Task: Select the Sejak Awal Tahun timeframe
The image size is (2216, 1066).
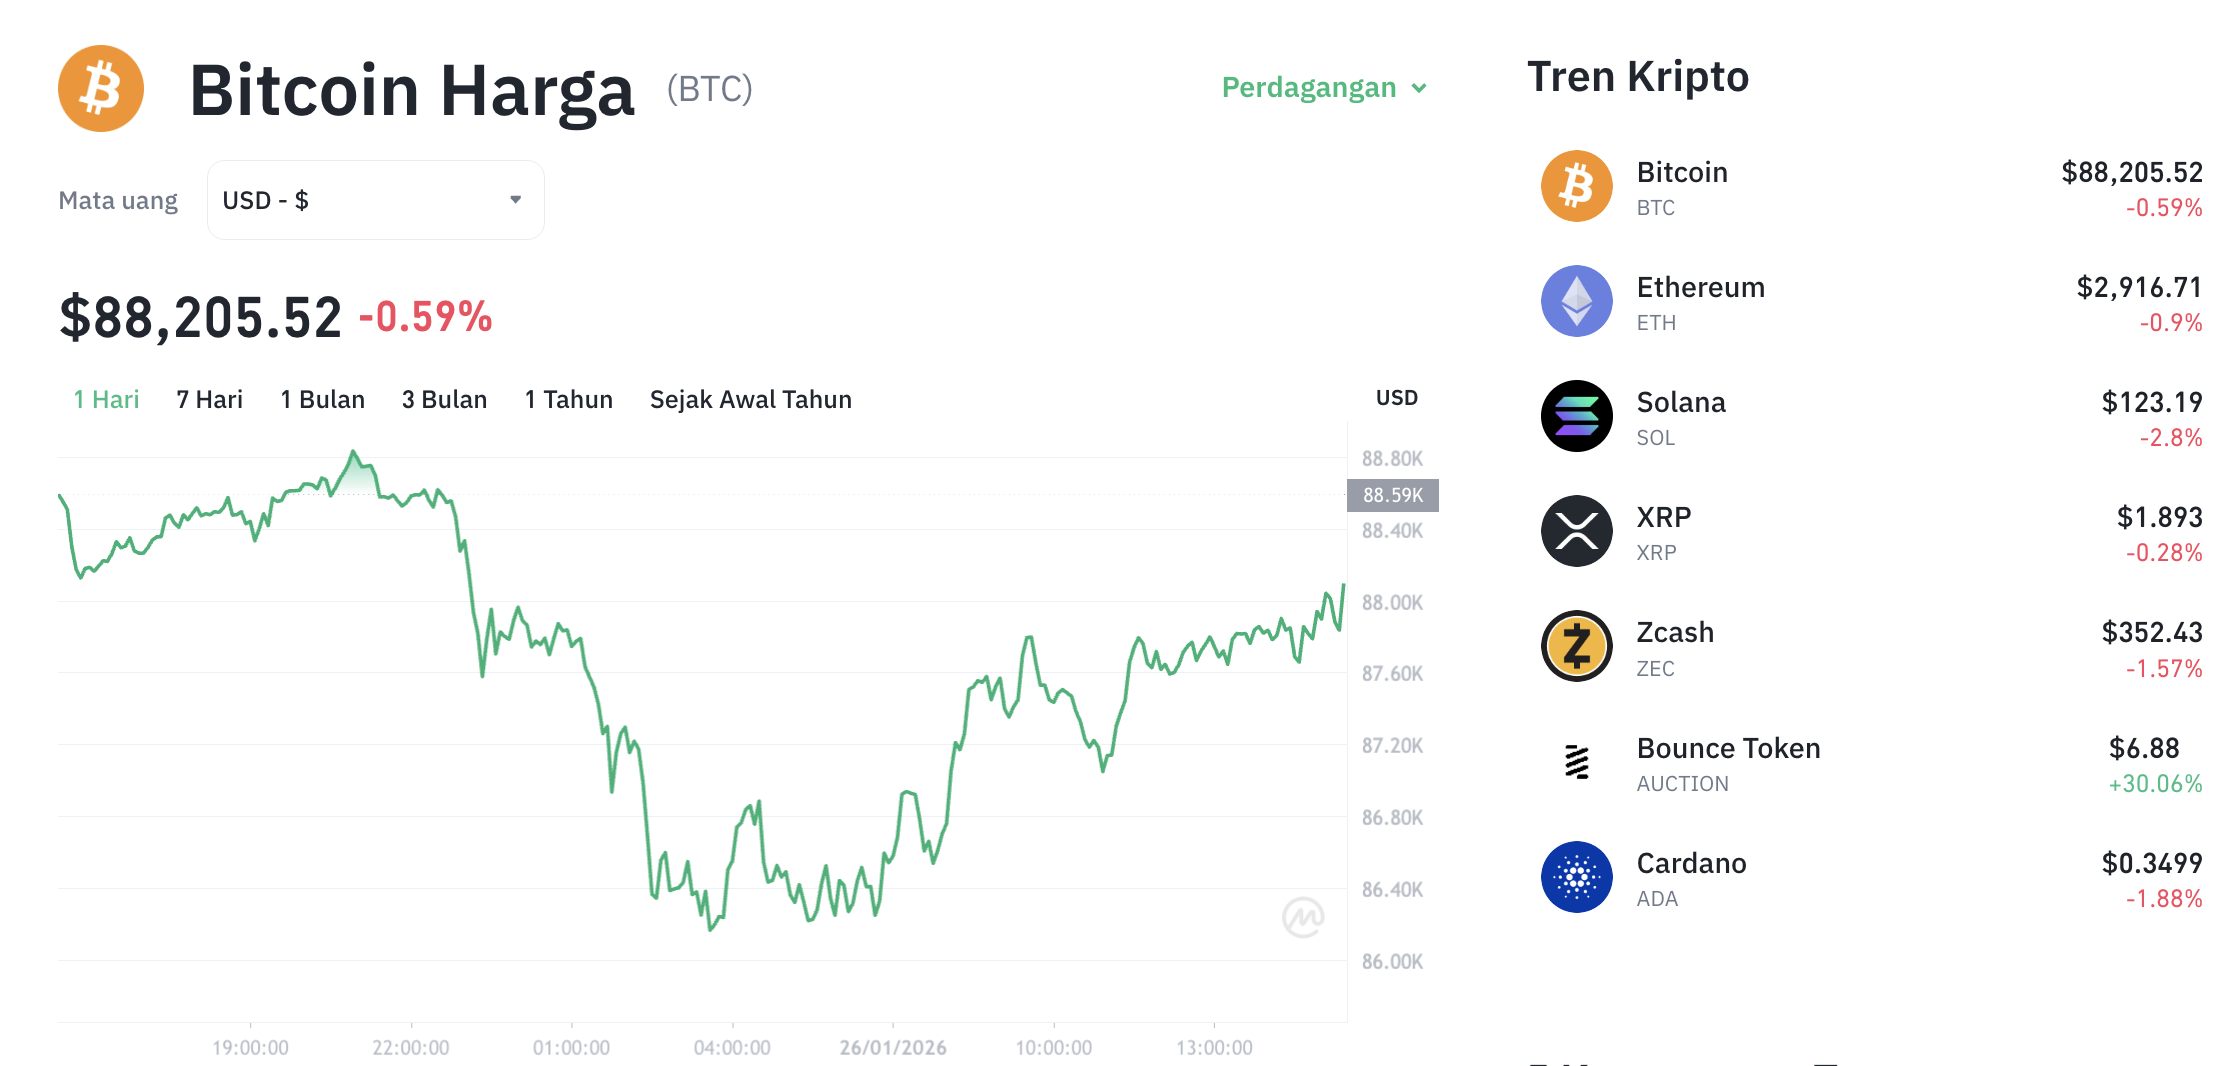Action: tap(750, 399)
